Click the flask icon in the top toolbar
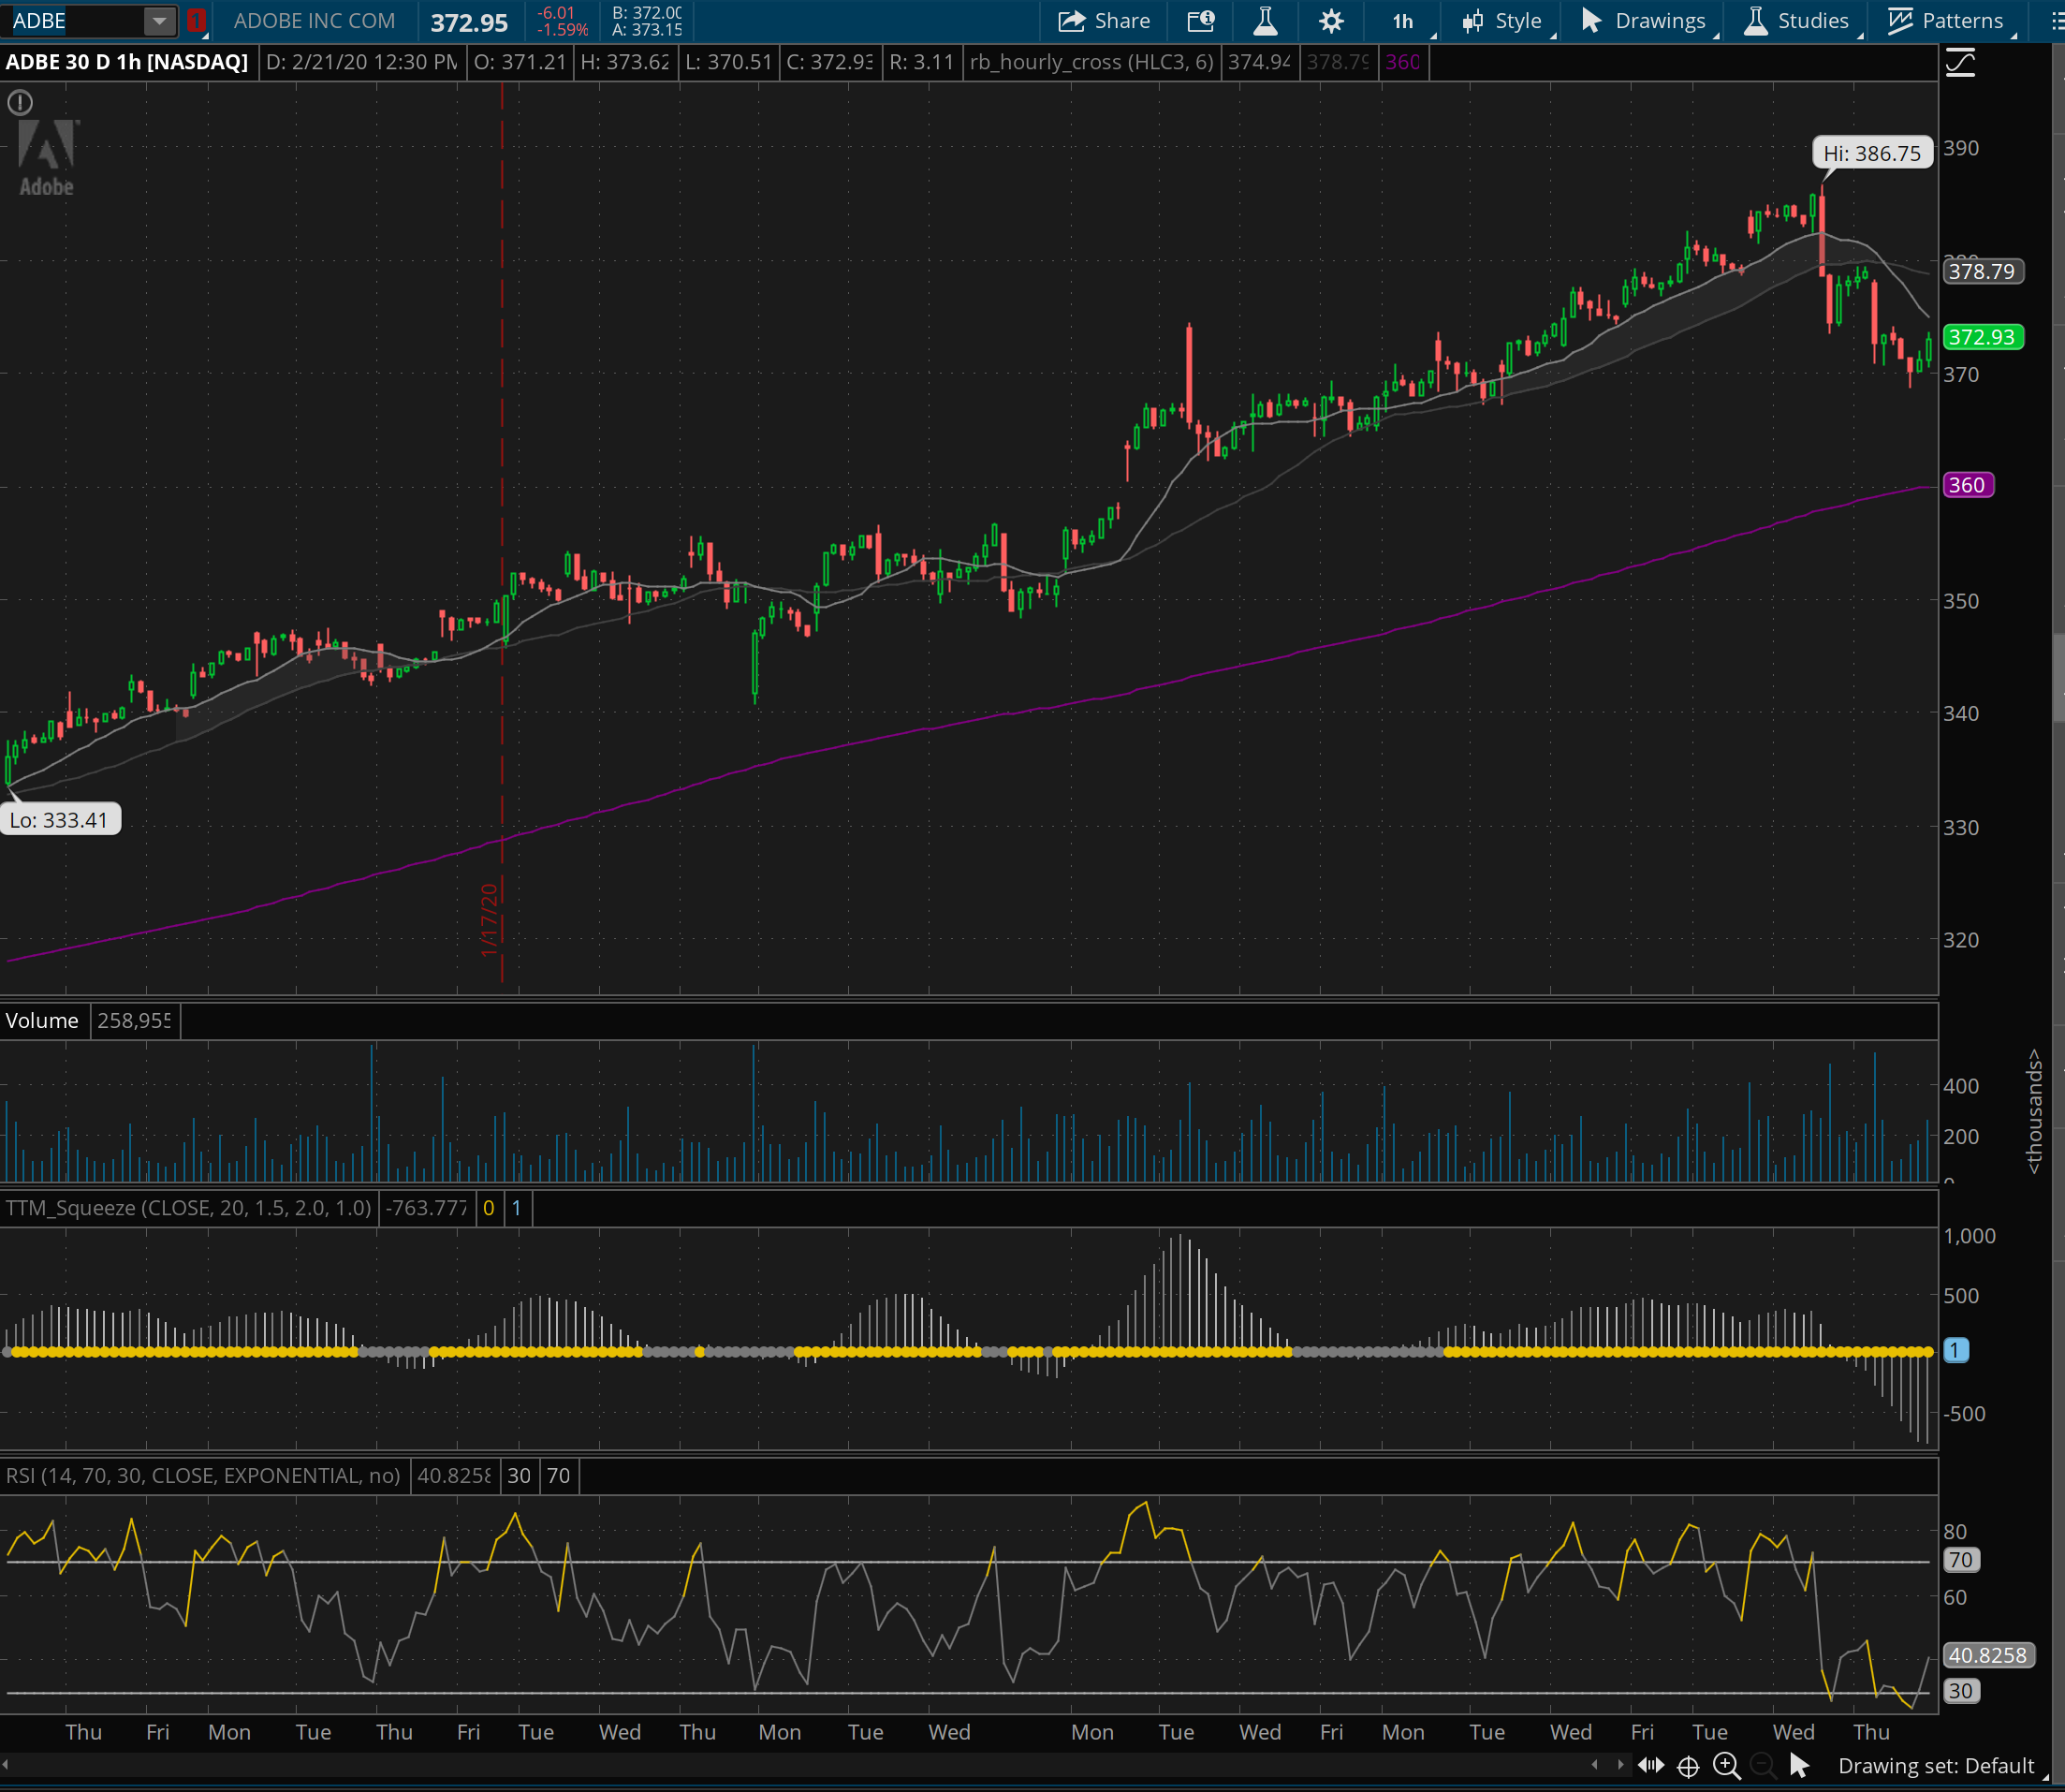2065x1792 pixels. [x=1265, y=21]
